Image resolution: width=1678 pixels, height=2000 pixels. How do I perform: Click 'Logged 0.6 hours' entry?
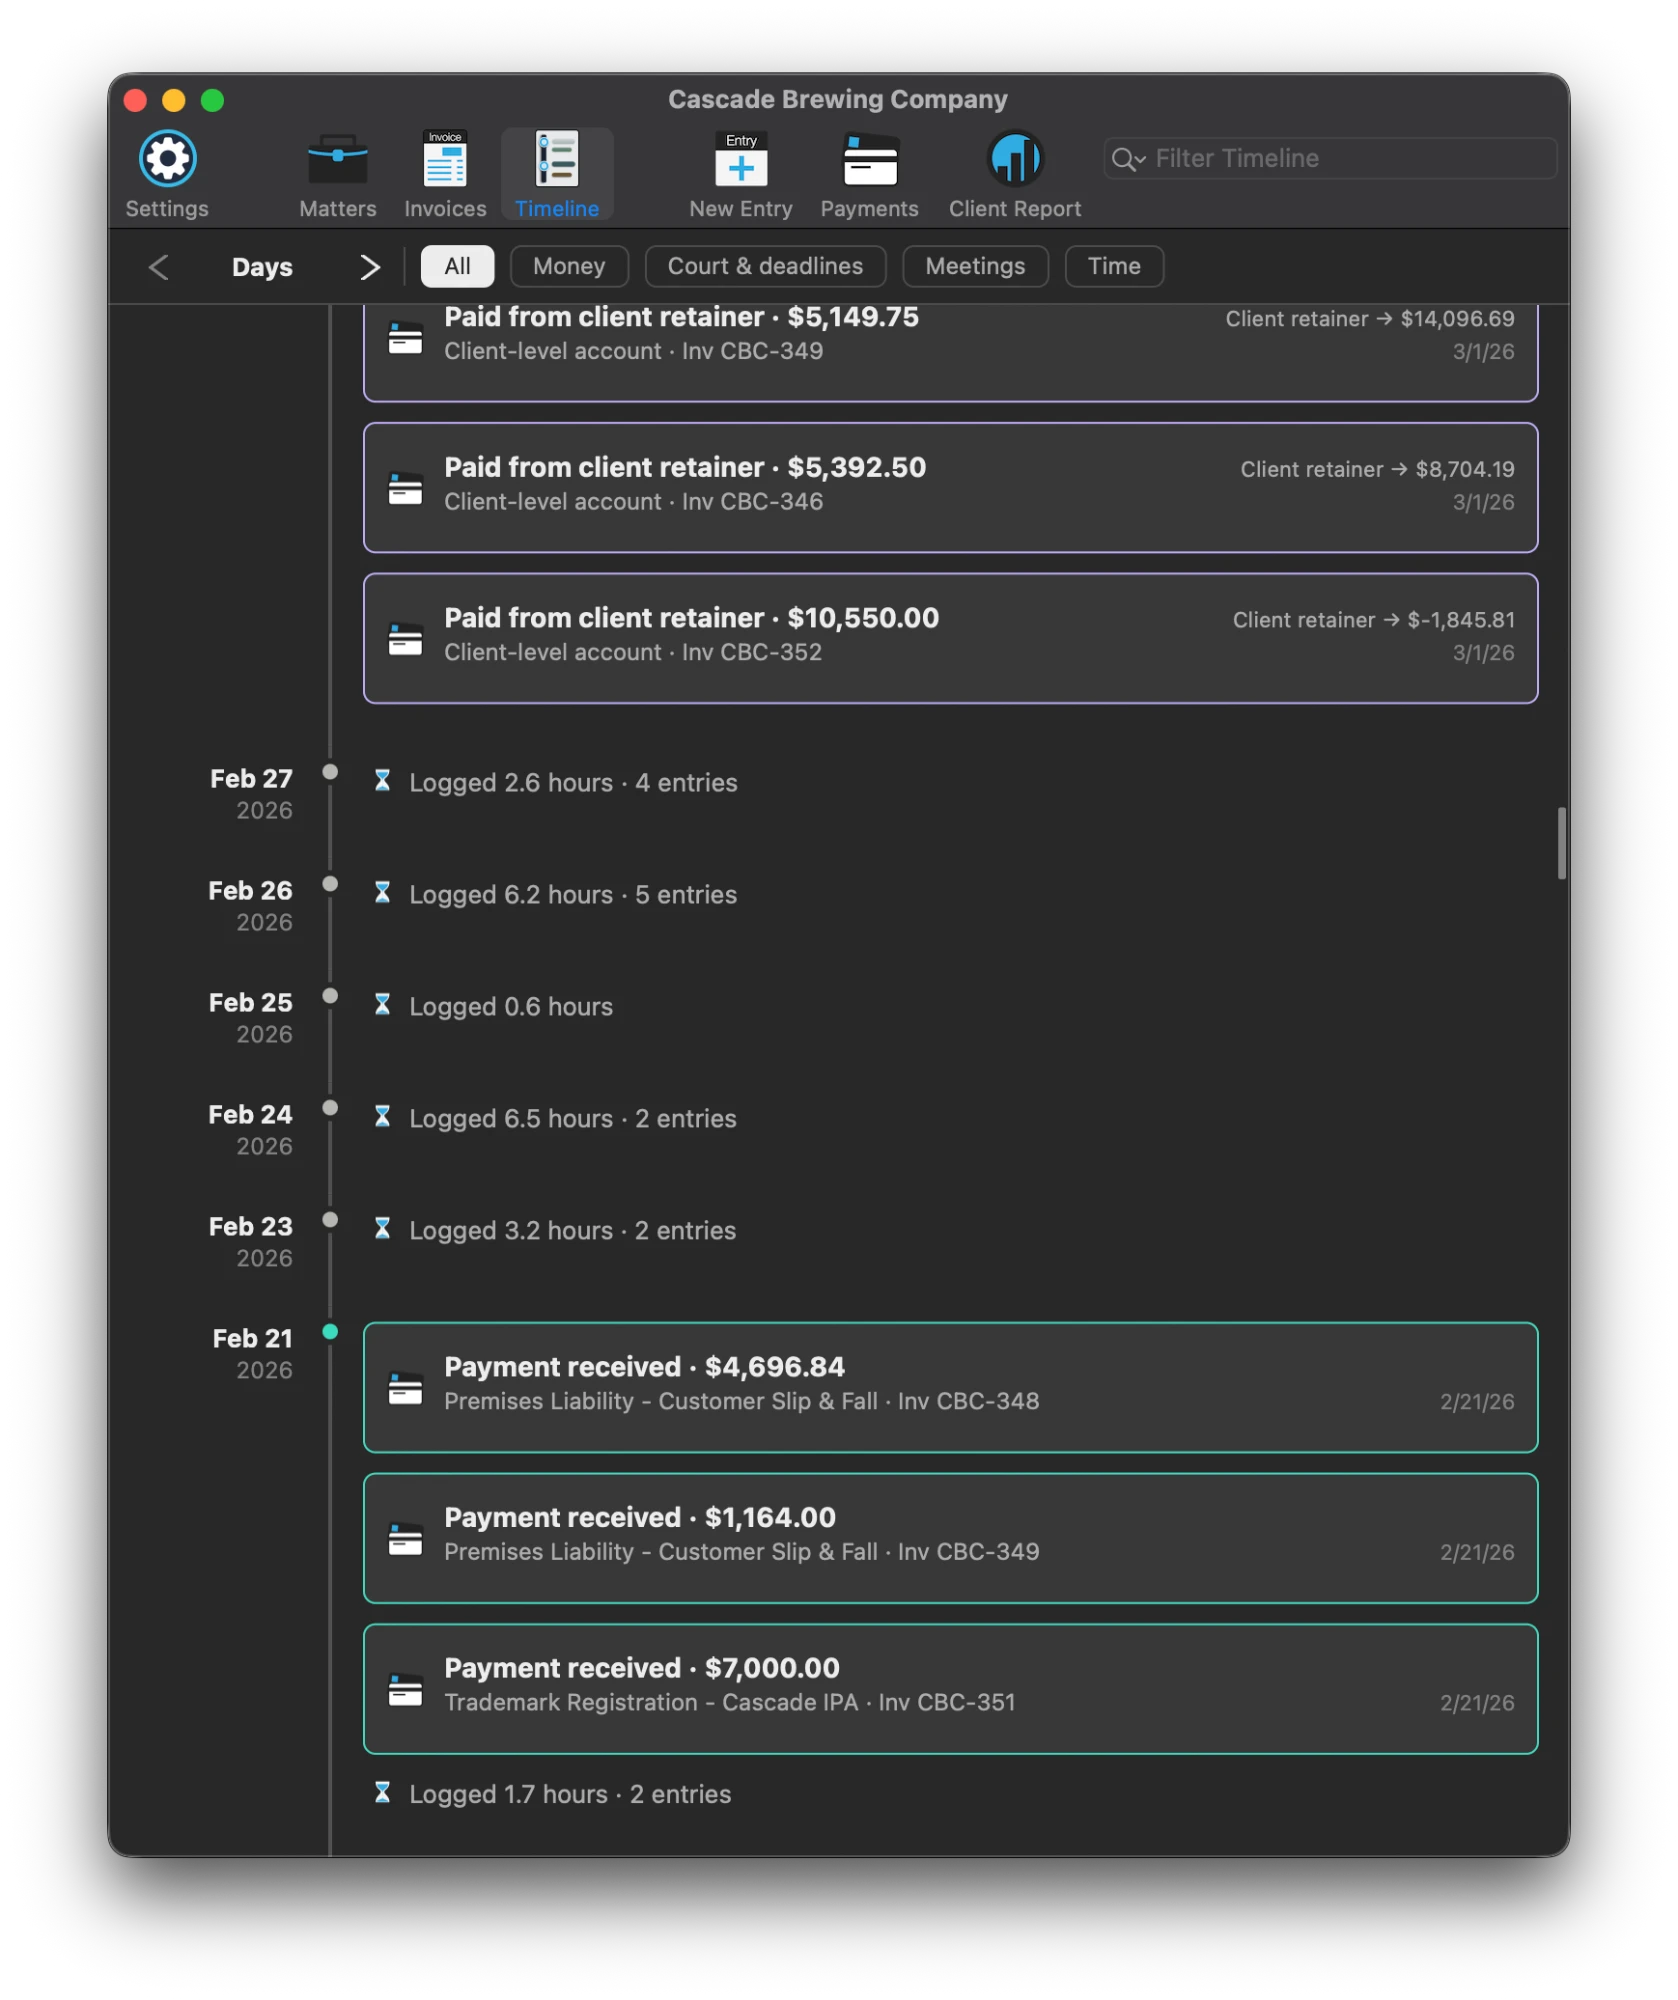click(x=511, y=1007)
